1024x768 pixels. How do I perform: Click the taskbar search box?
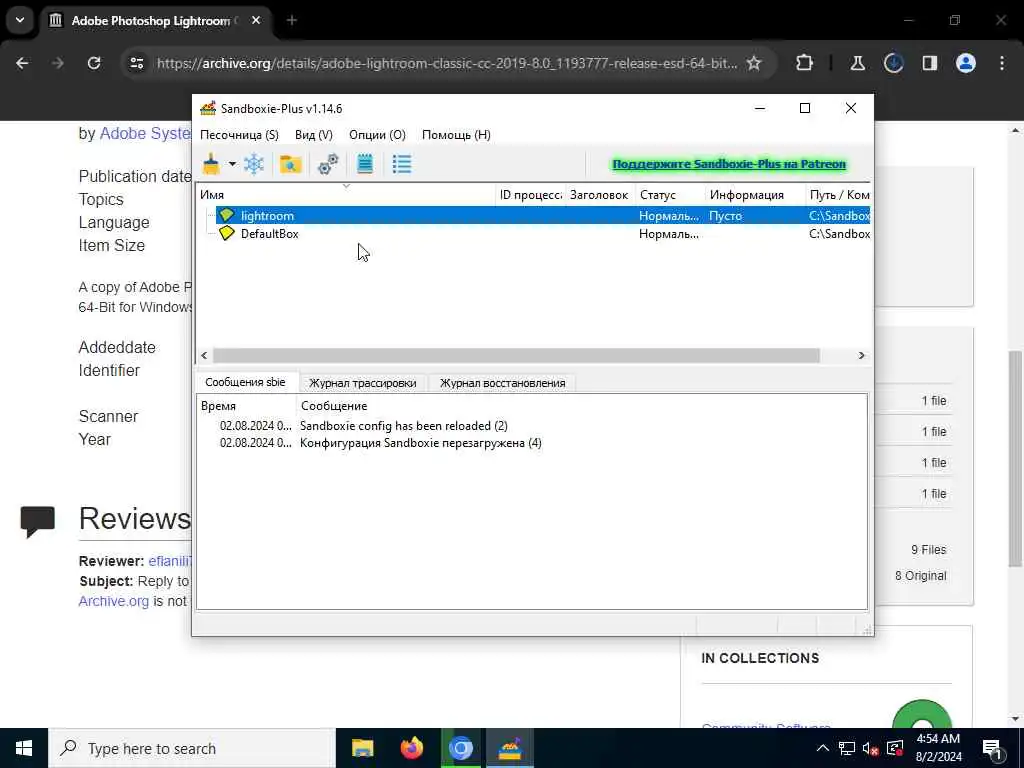(192, 748)
